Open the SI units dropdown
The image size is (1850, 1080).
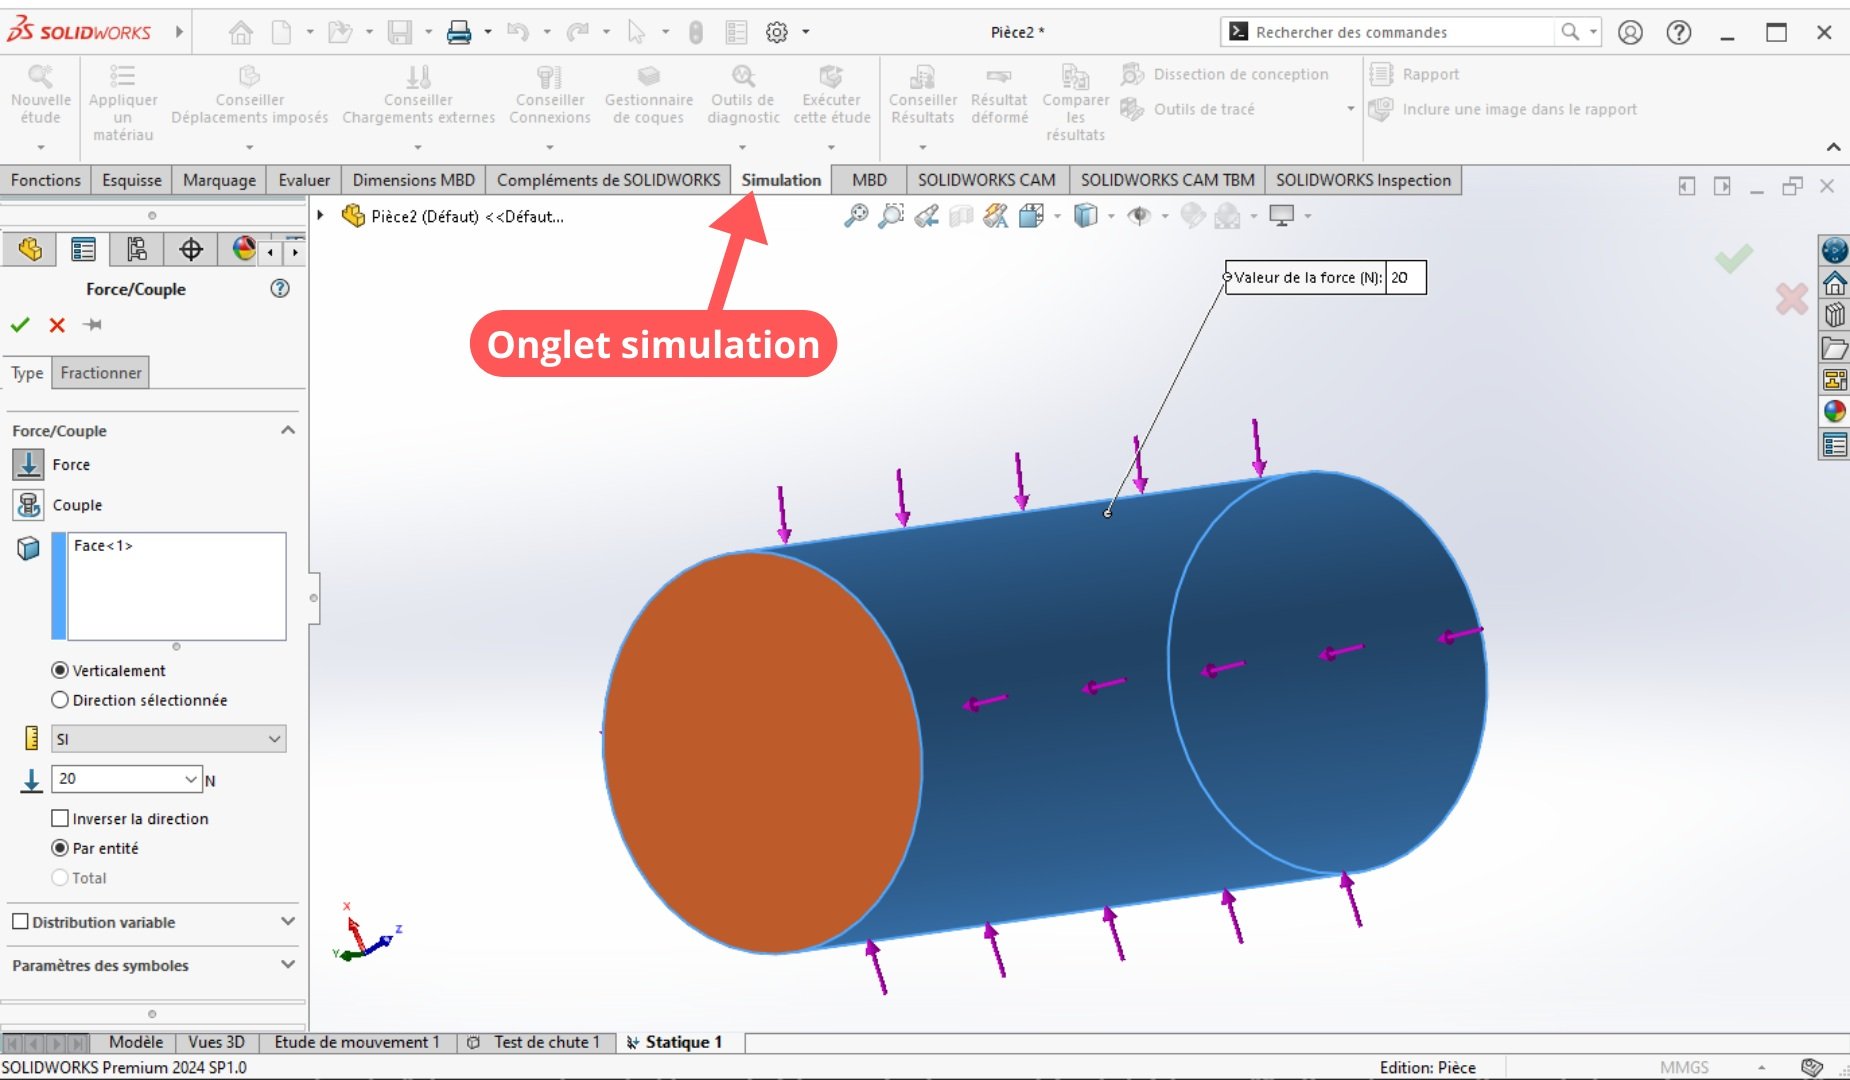click(168, 739)
